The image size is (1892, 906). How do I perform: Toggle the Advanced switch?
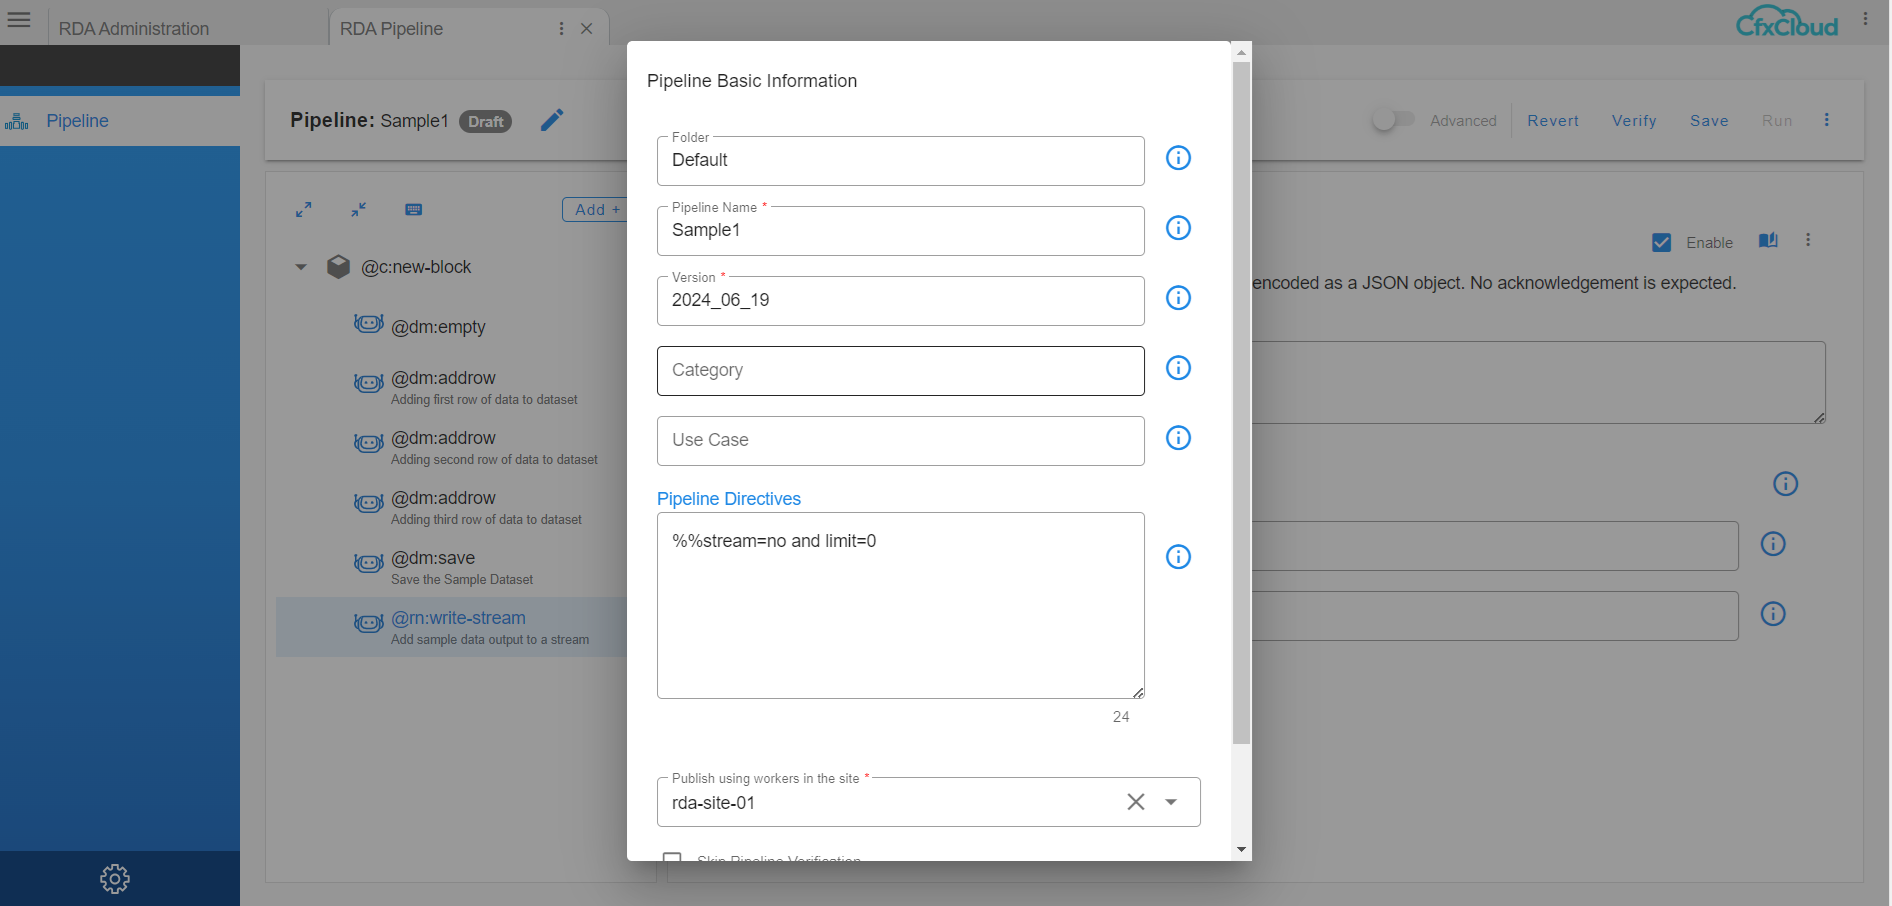pos(1394,118)
